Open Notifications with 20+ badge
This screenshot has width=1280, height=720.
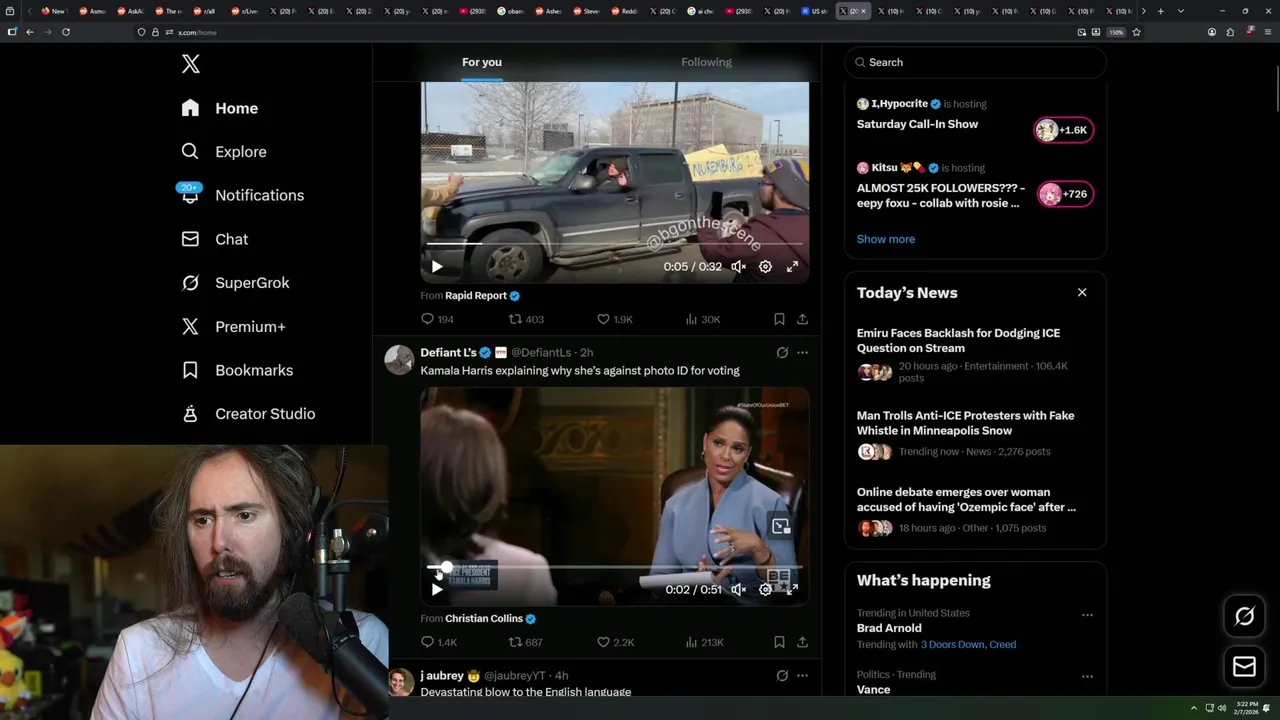click(242, 195)
